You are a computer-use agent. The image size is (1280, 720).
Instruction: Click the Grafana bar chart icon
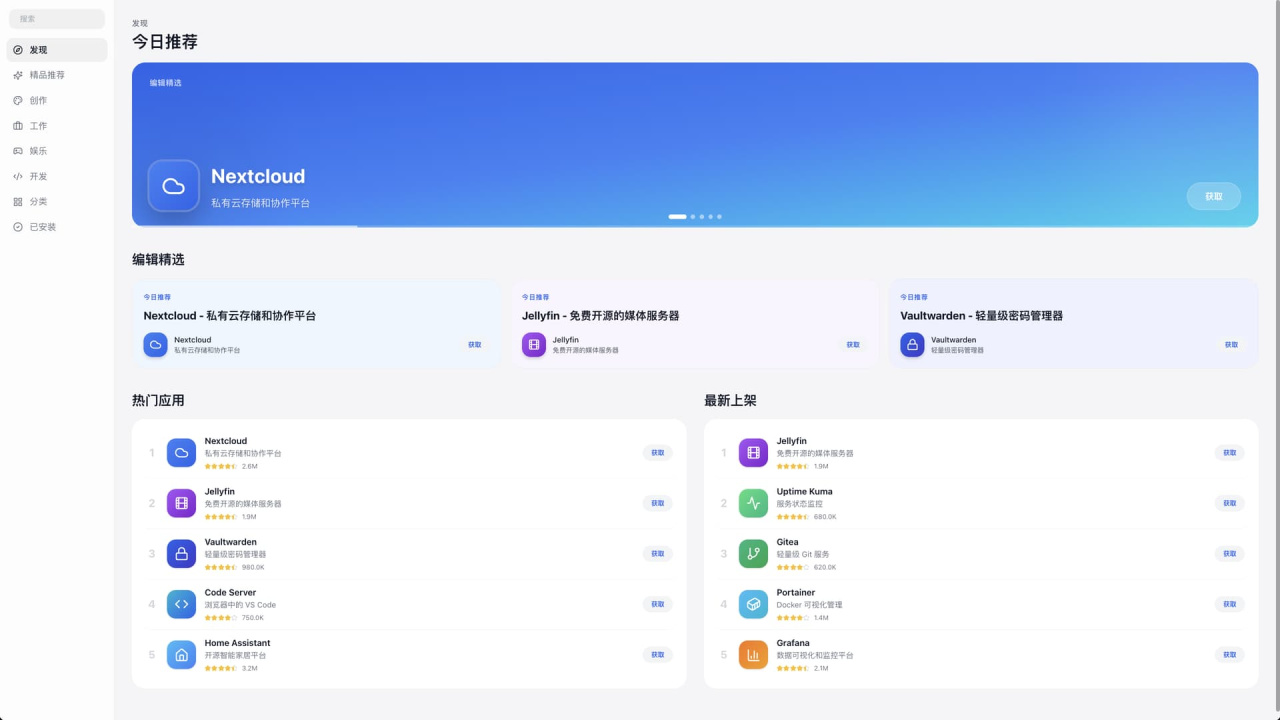pos(753,655)
